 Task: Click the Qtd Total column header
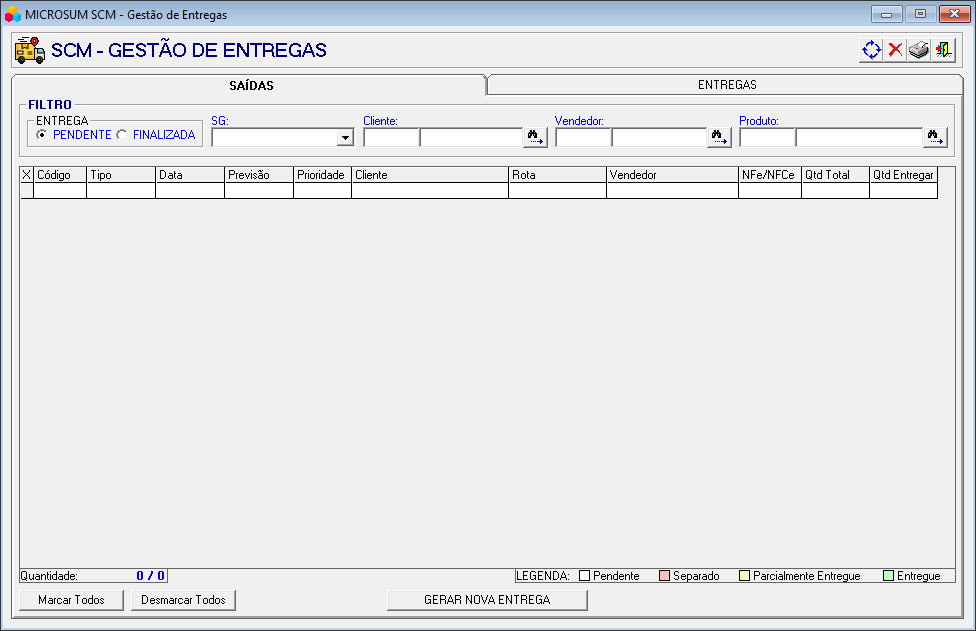click(835, 175)
